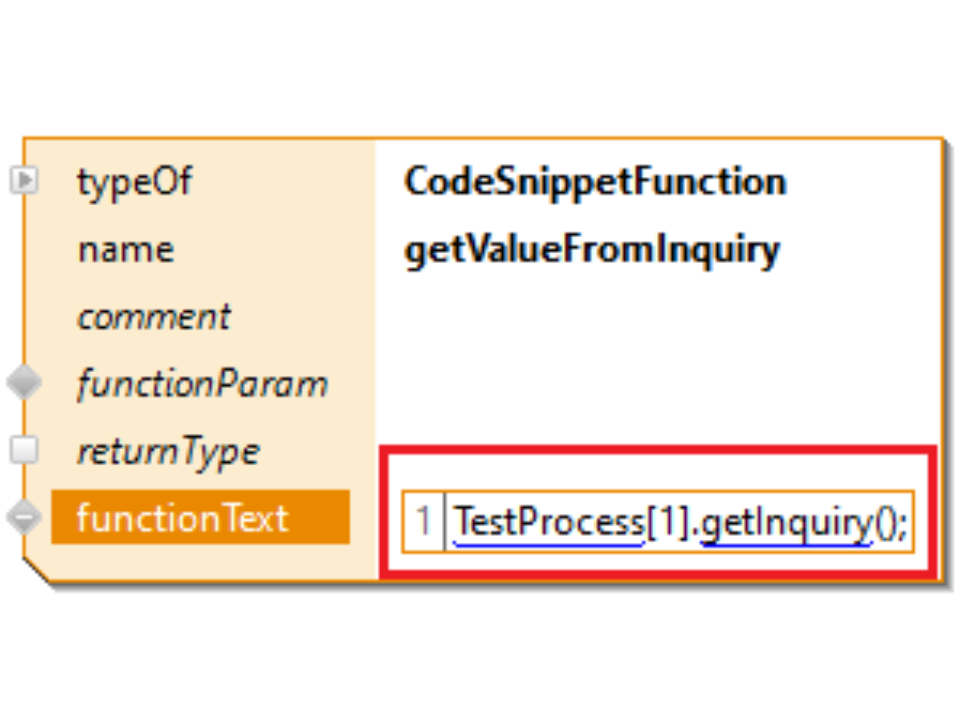960x720 pixels.
Task: Select the functionParam property label
Action: 202,384
